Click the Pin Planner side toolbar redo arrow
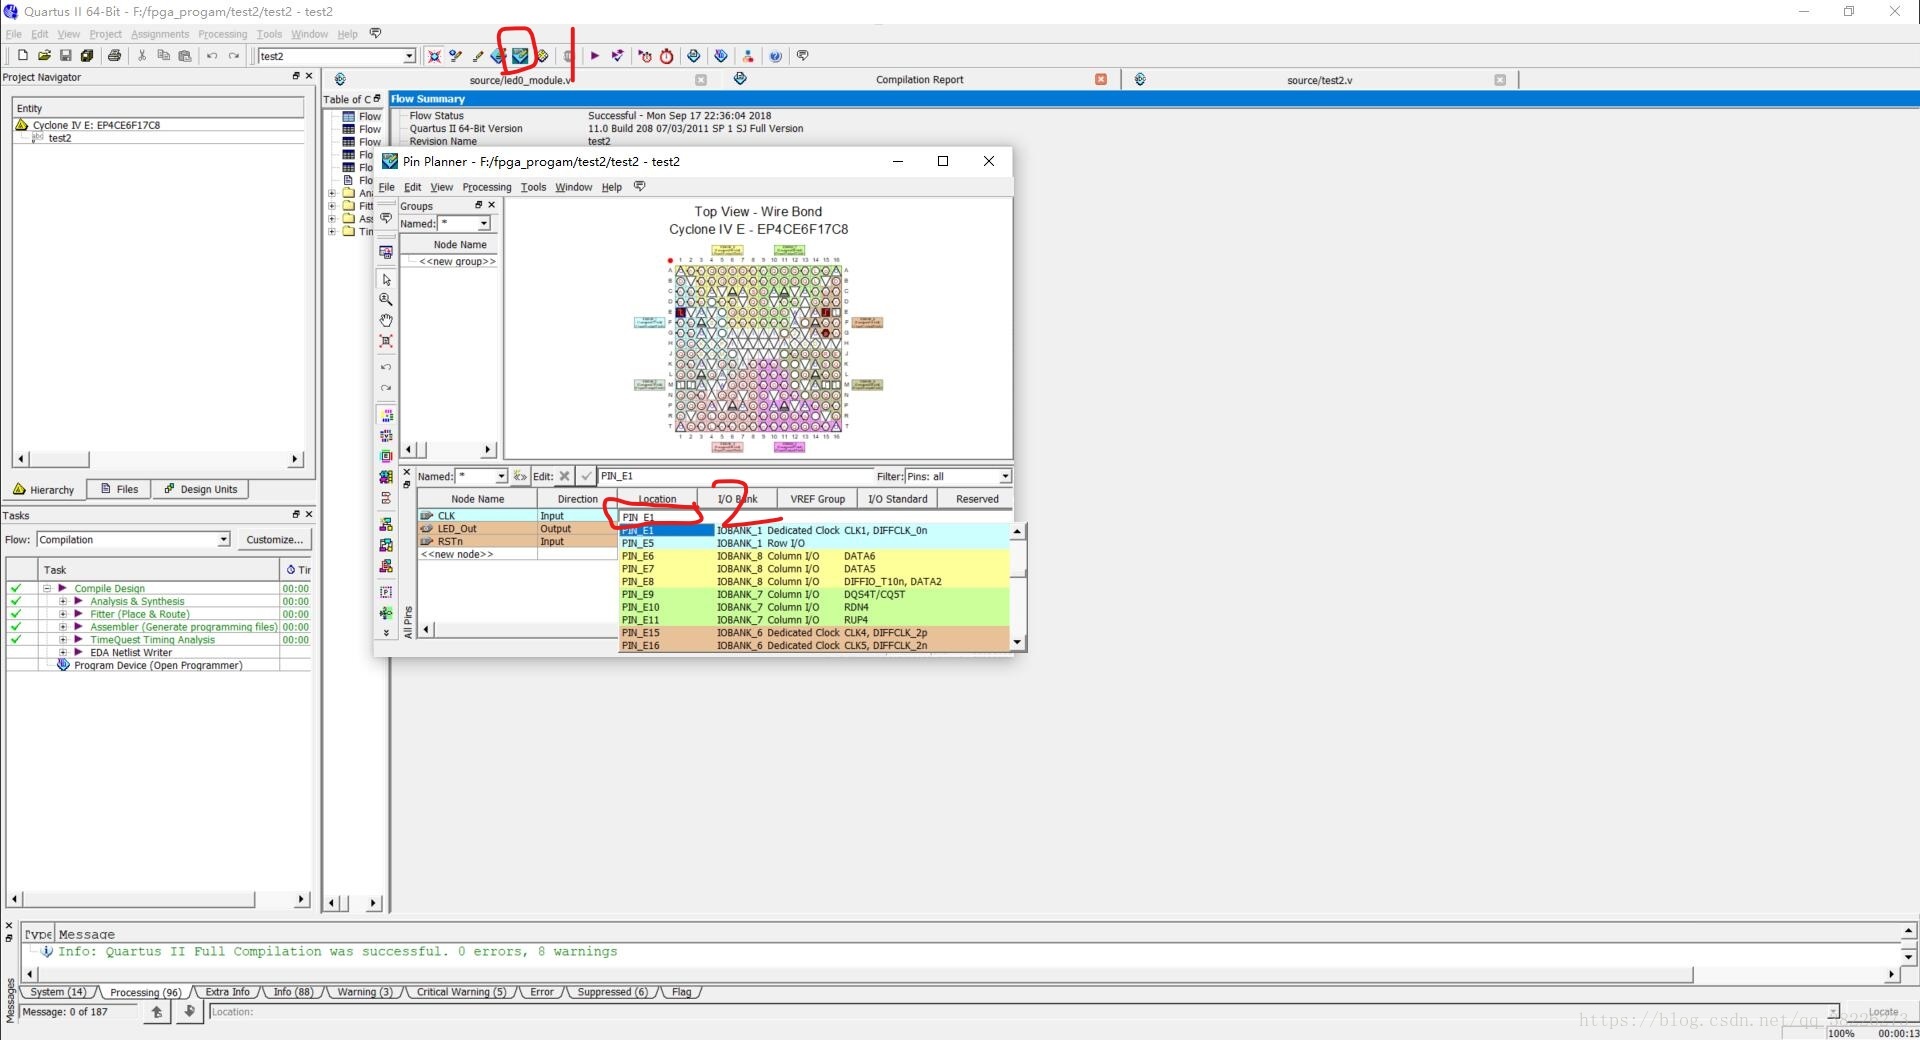Viewport: 1920px width, 1040px height. pos(386,388)
